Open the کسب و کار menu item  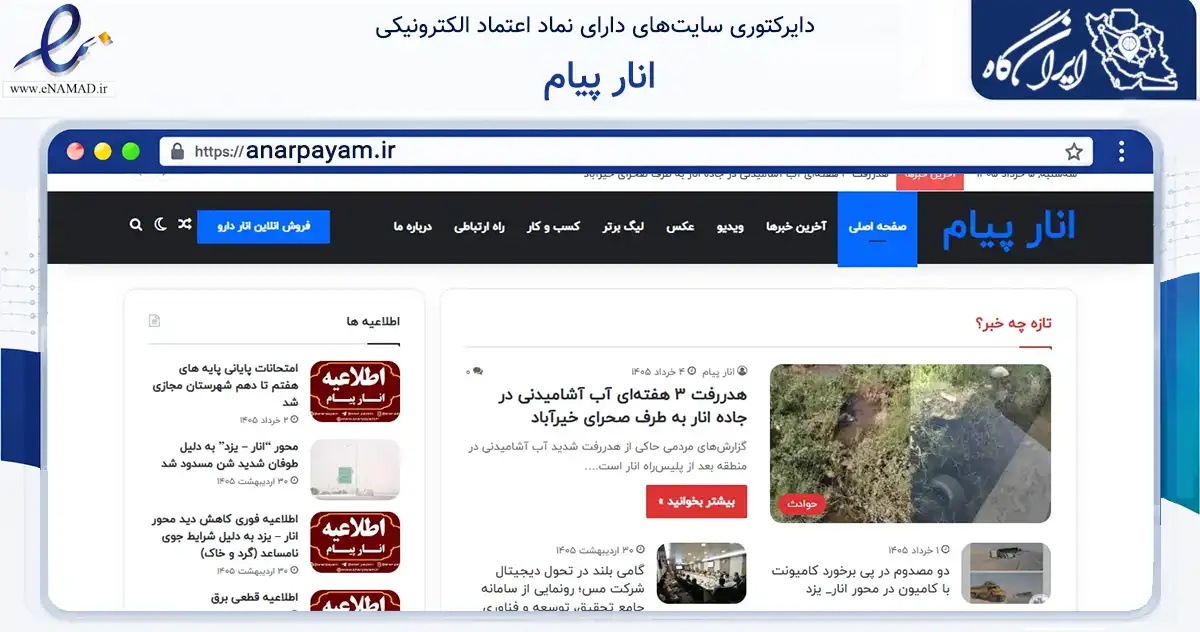(x=554, y=227)
